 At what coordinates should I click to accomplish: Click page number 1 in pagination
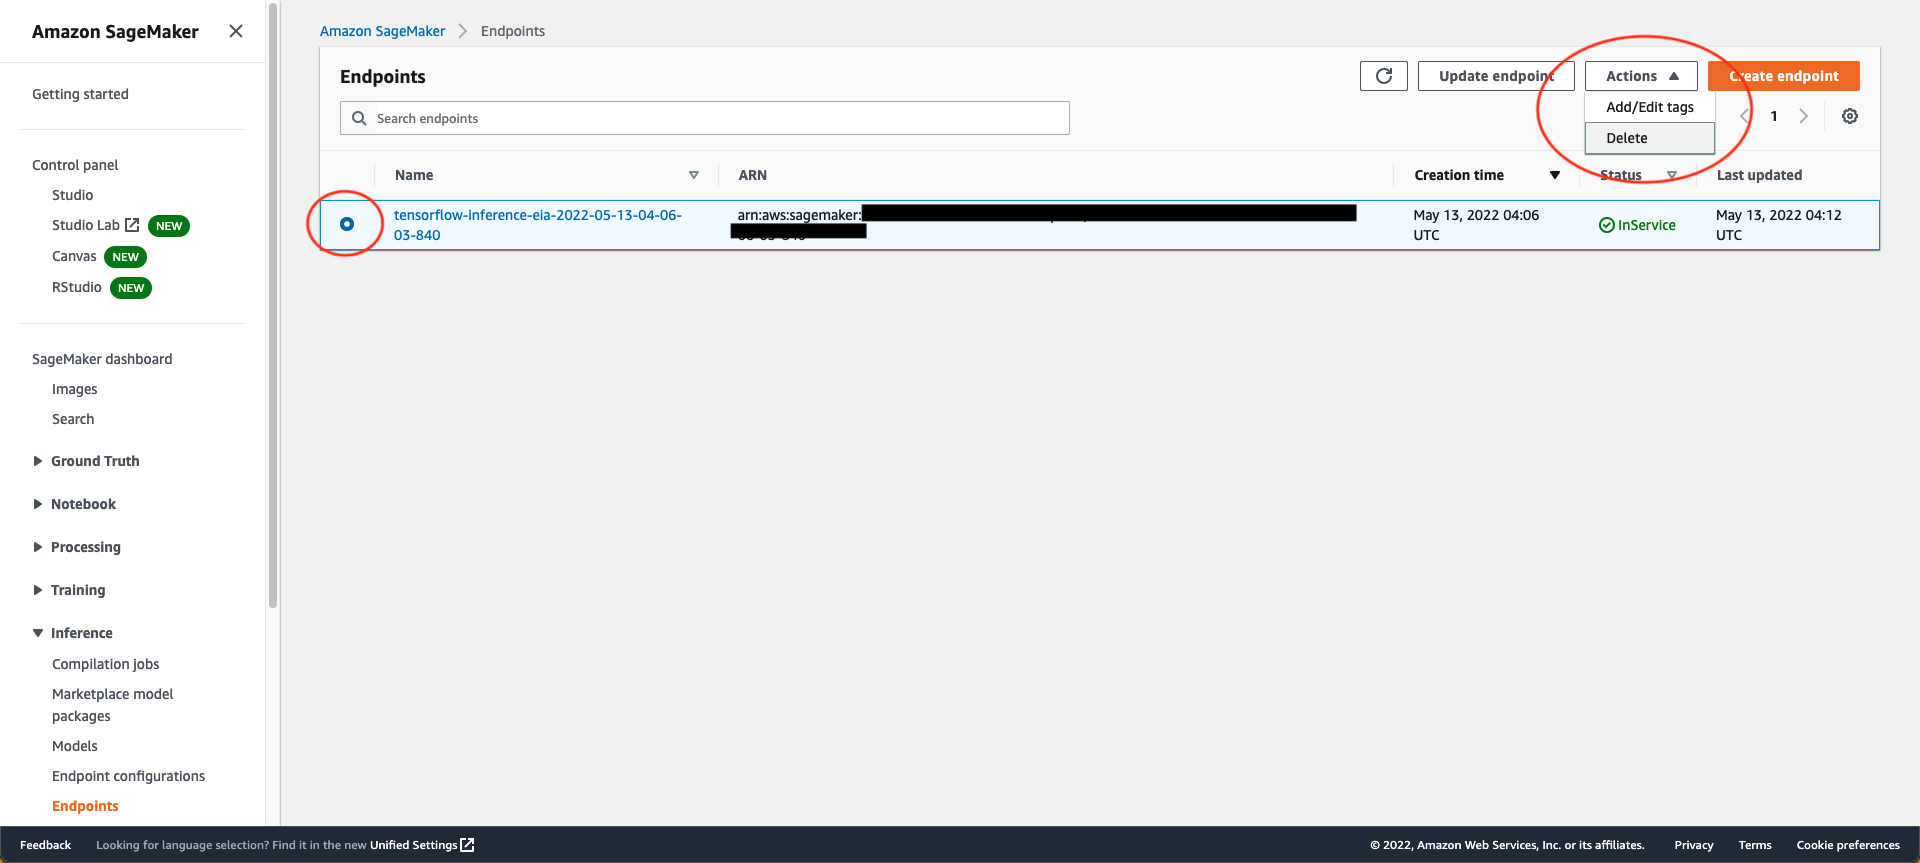(x=1774, y=116)
